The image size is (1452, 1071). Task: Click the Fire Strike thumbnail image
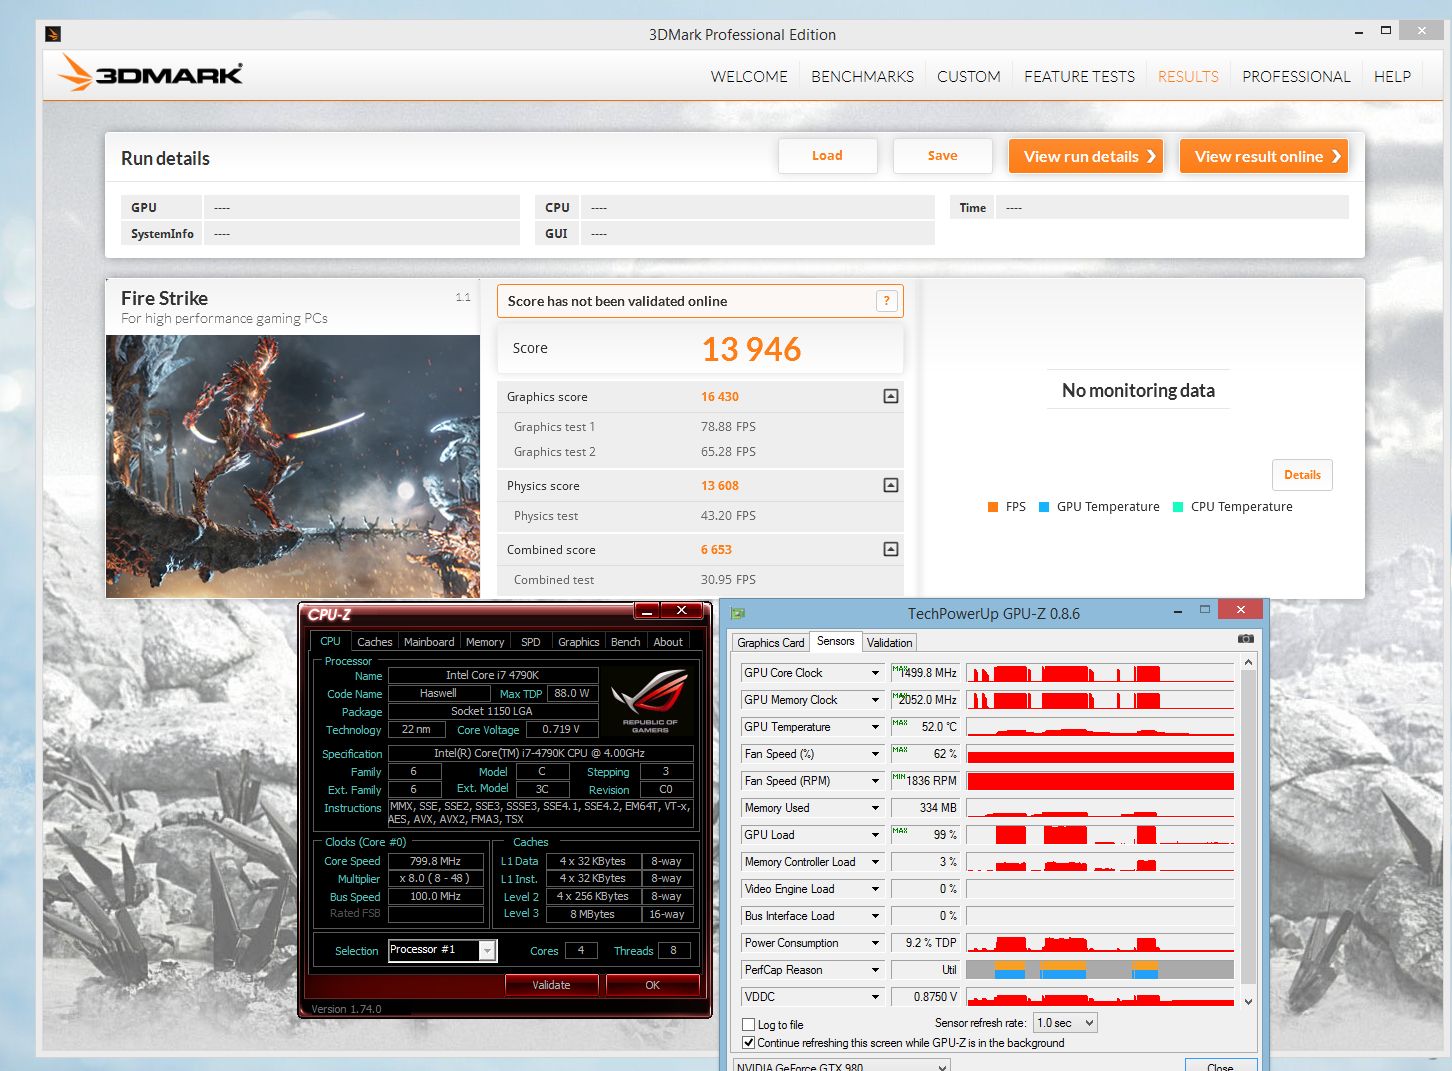(x=293, y=466)
